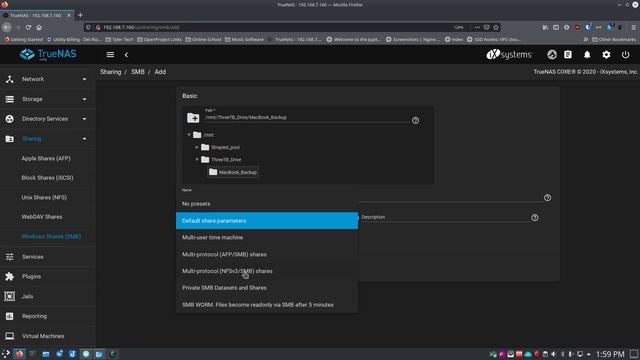This screenshot has width=640, height=360.
Task: Go to the Sharing breadcrumb
Action: [x=111, y=72]
